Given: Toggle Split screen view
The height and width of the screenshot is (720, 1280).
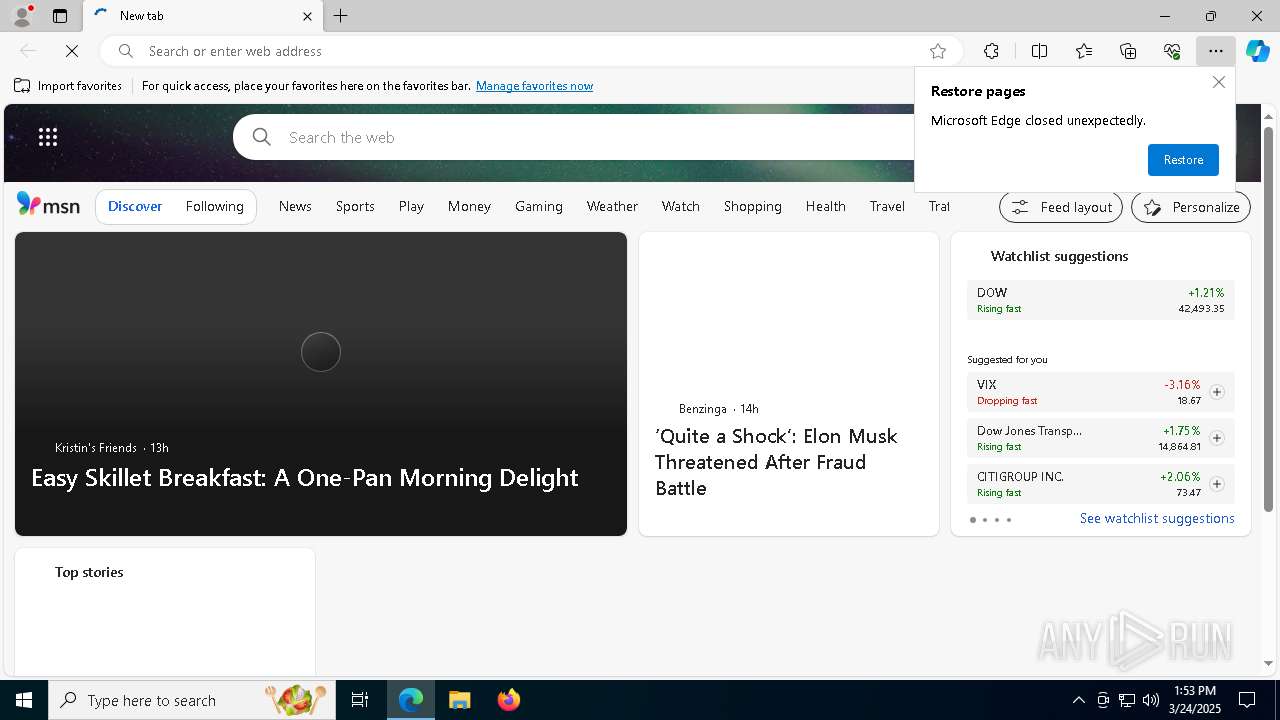Looking at the screenshot, I should tap(1039, 51).
